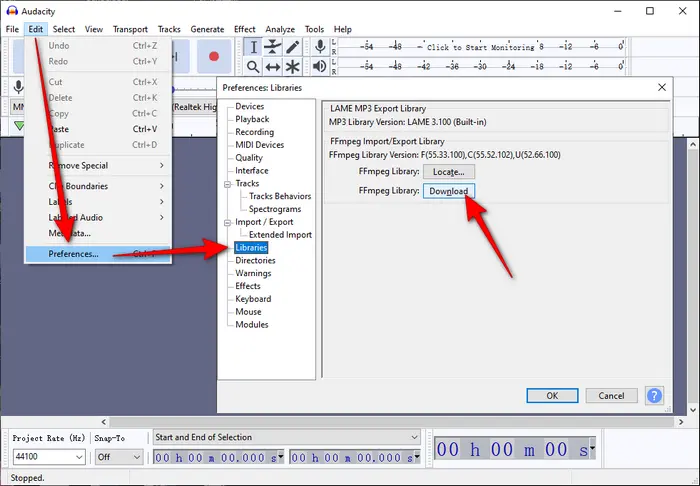Open audio position time format arrow
This screenshot has width=700, height=486.
592,448
